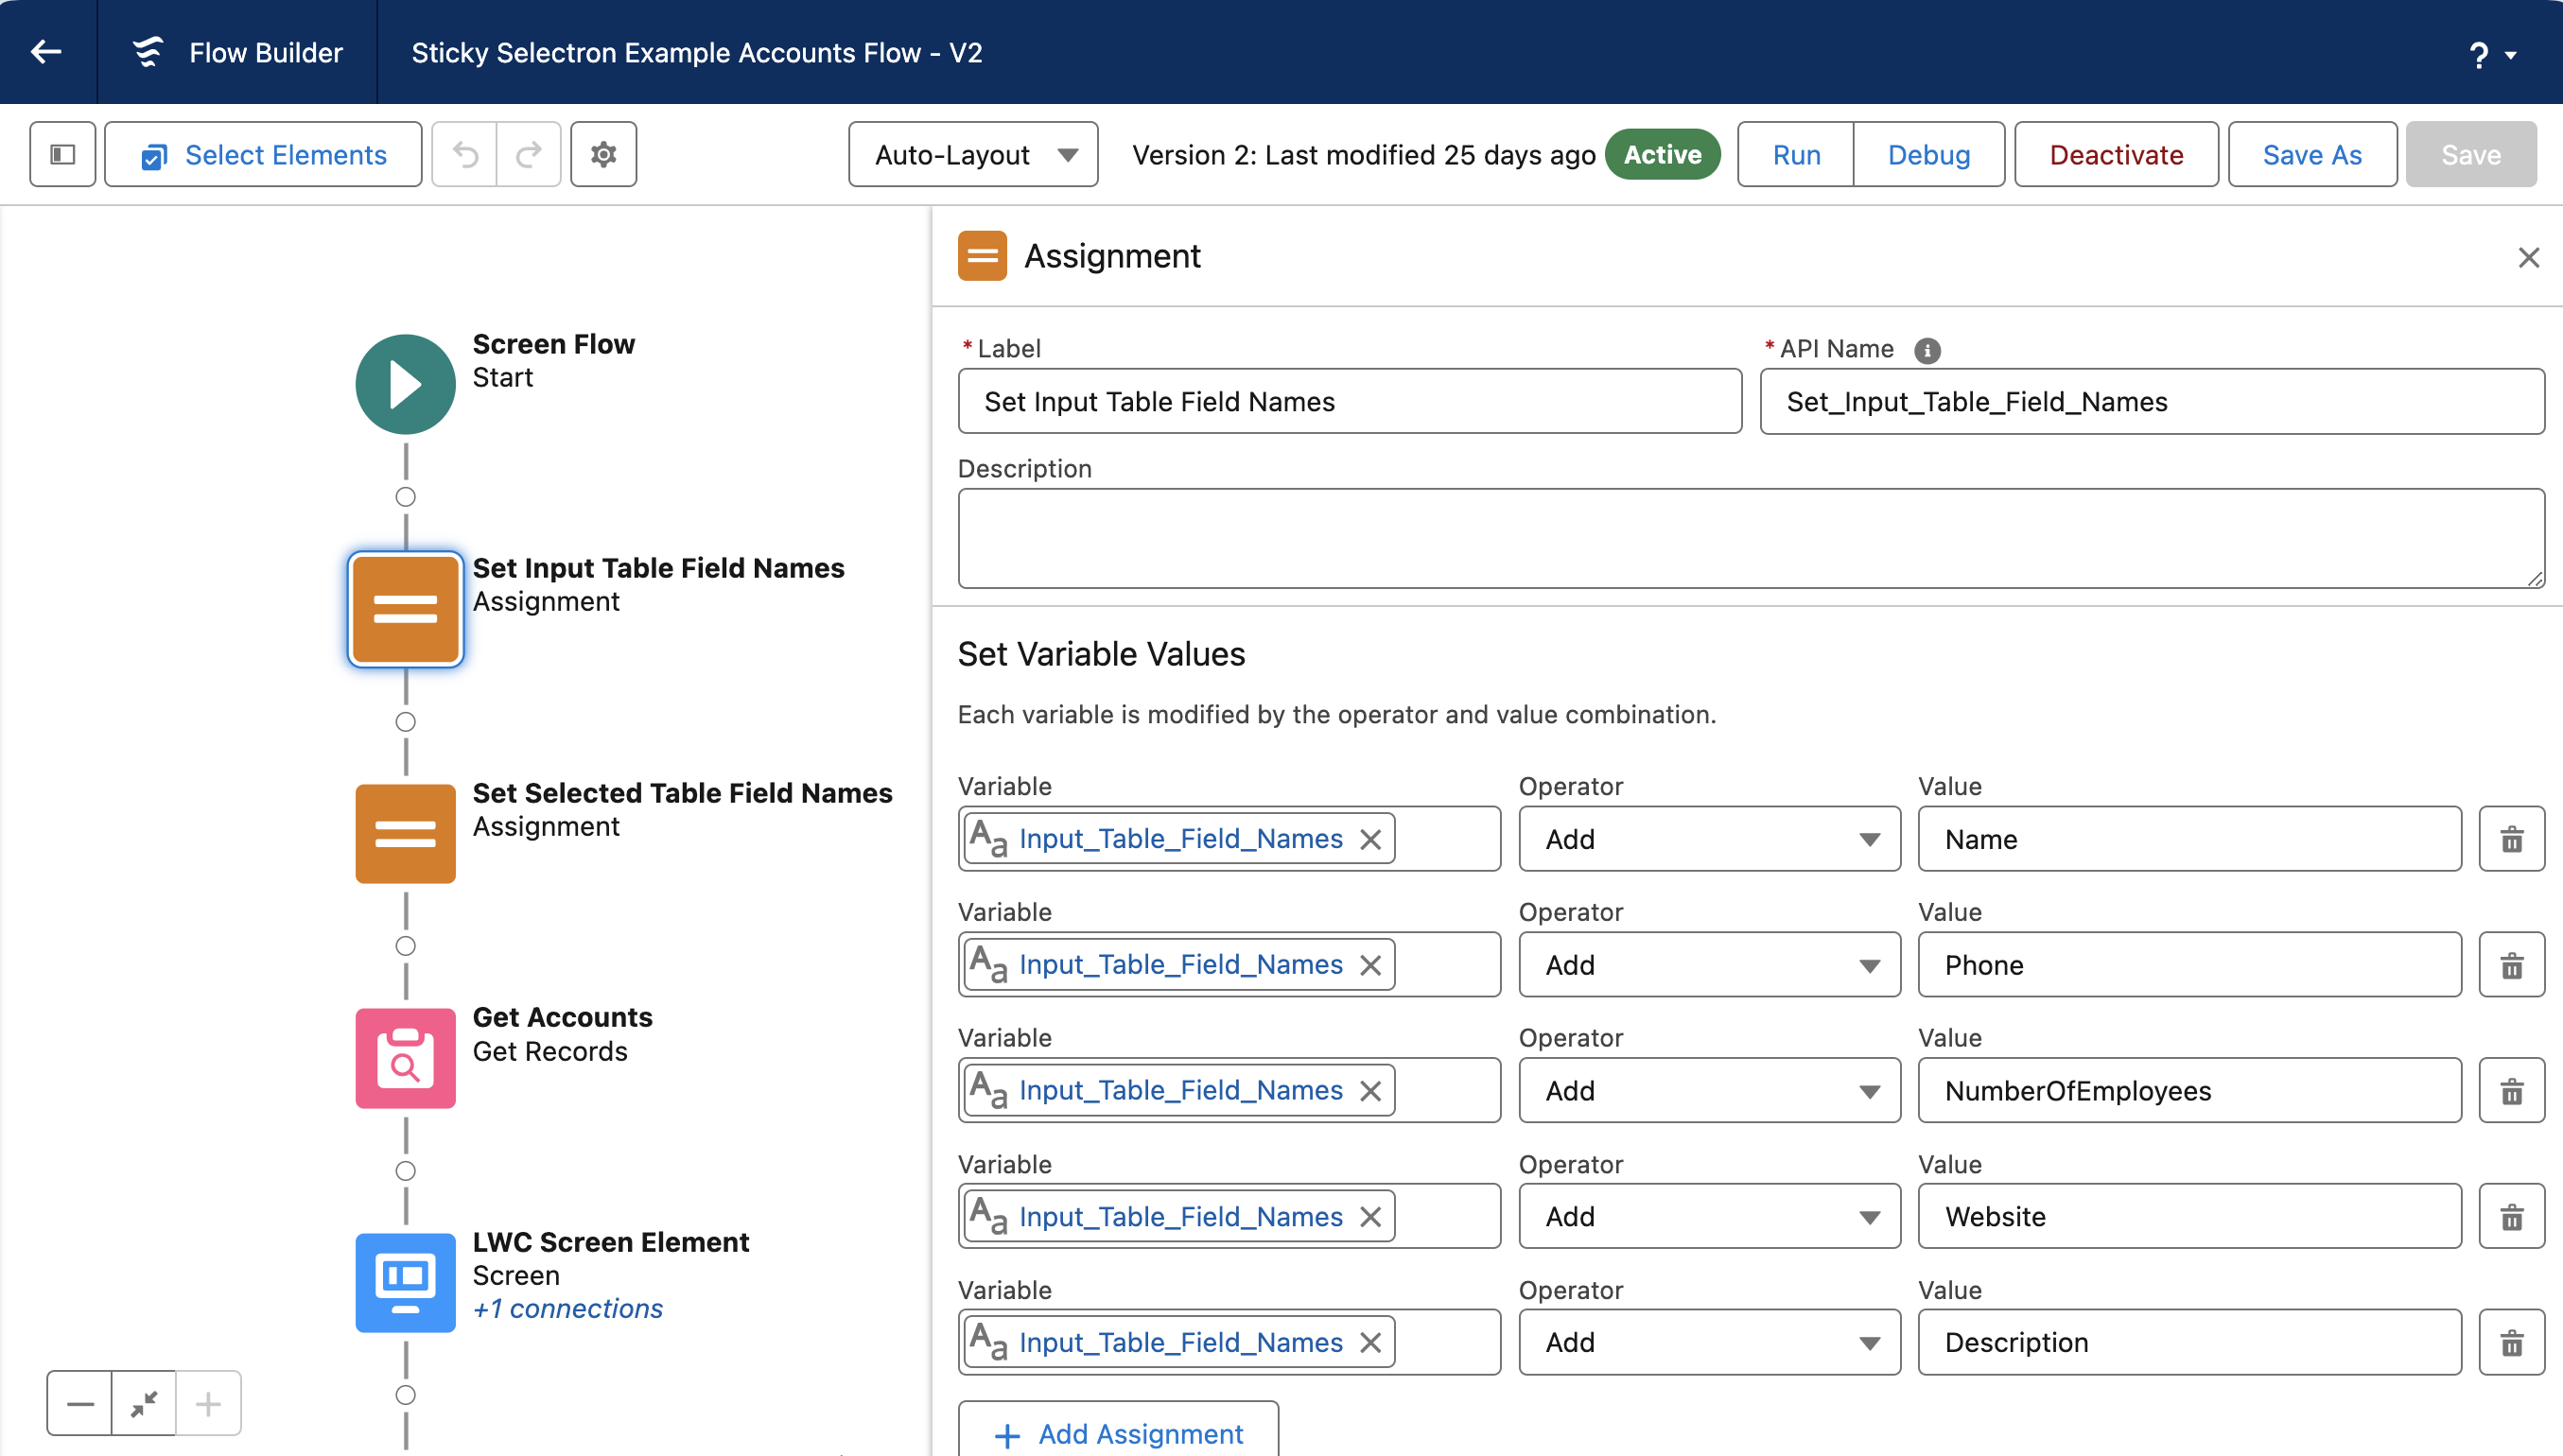The image size is (2563, 1456).
Task: Undo the last change
Action: tap(465, 154)
